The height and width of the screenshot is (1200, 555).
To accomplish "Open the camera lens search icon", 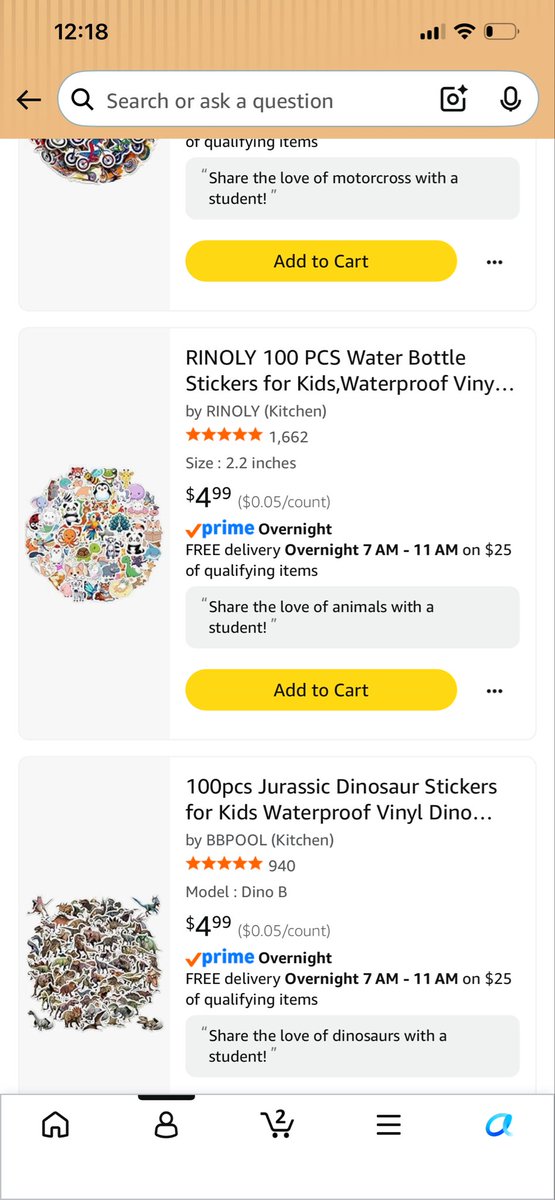I will click(454, 100).
